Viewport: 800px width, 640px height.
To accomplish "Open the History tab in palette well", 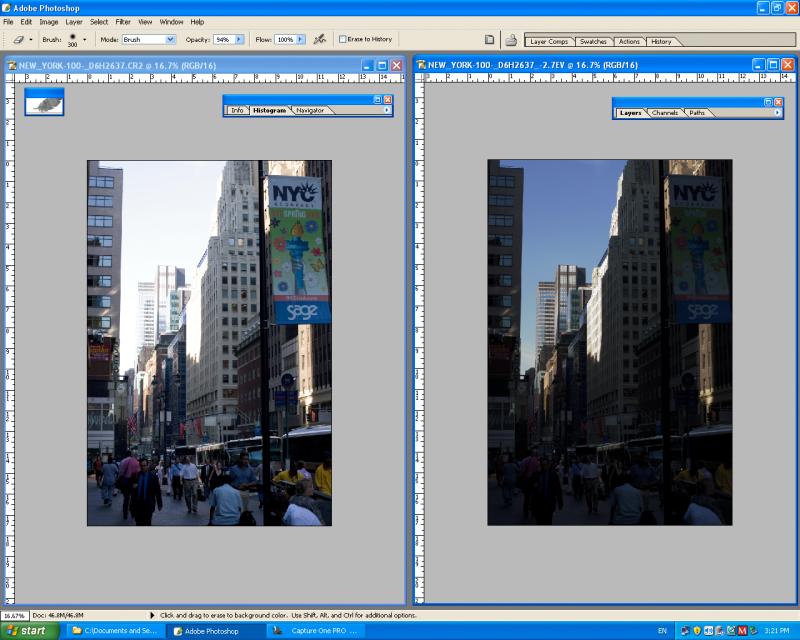I will pos(661,42).
